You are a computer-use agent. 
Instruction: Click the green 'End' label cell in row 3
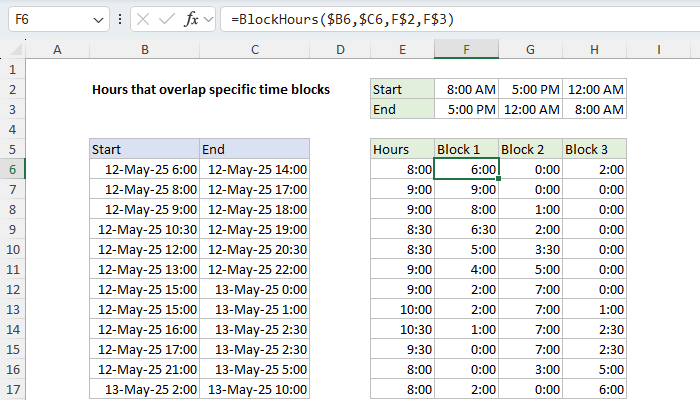coord(402,109)
